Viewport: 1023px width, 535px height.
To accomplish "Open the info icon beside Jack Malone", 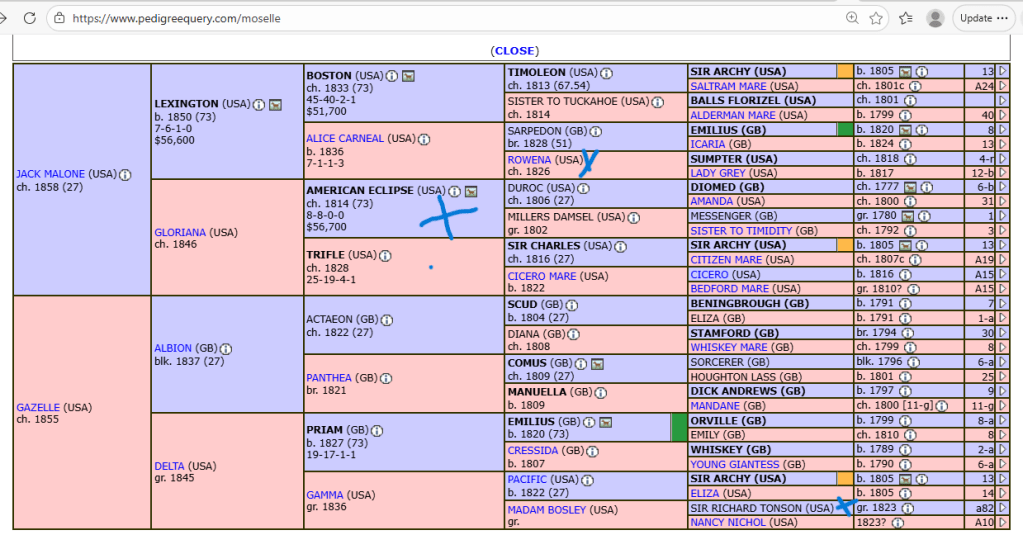I will click(x=125, y=174).
